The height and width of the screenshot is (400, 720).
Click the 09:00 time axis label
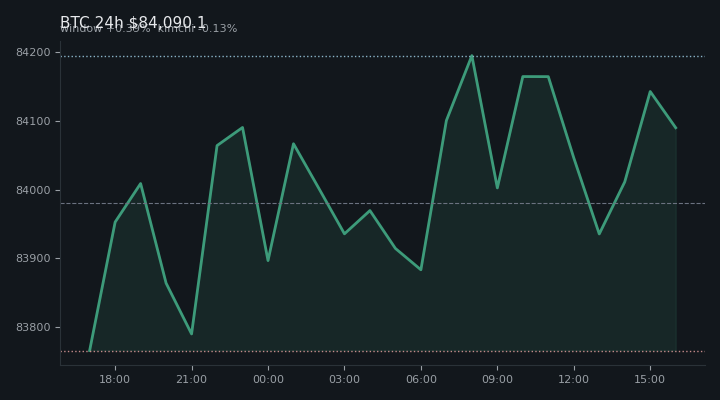coord(497,379)
